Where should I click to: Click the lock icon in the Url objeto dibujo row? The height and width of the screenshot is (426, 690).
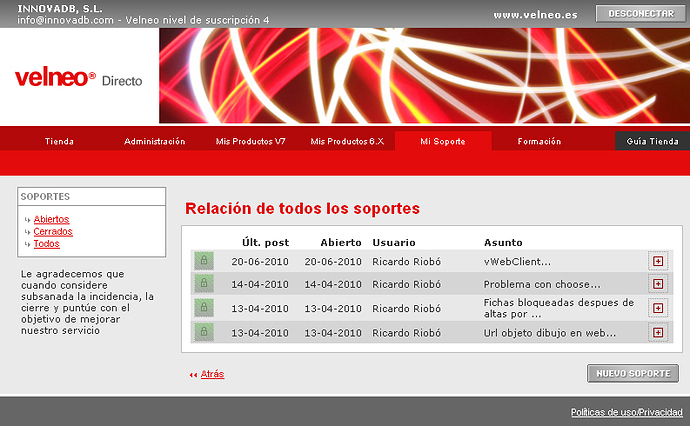click(204, 332)
